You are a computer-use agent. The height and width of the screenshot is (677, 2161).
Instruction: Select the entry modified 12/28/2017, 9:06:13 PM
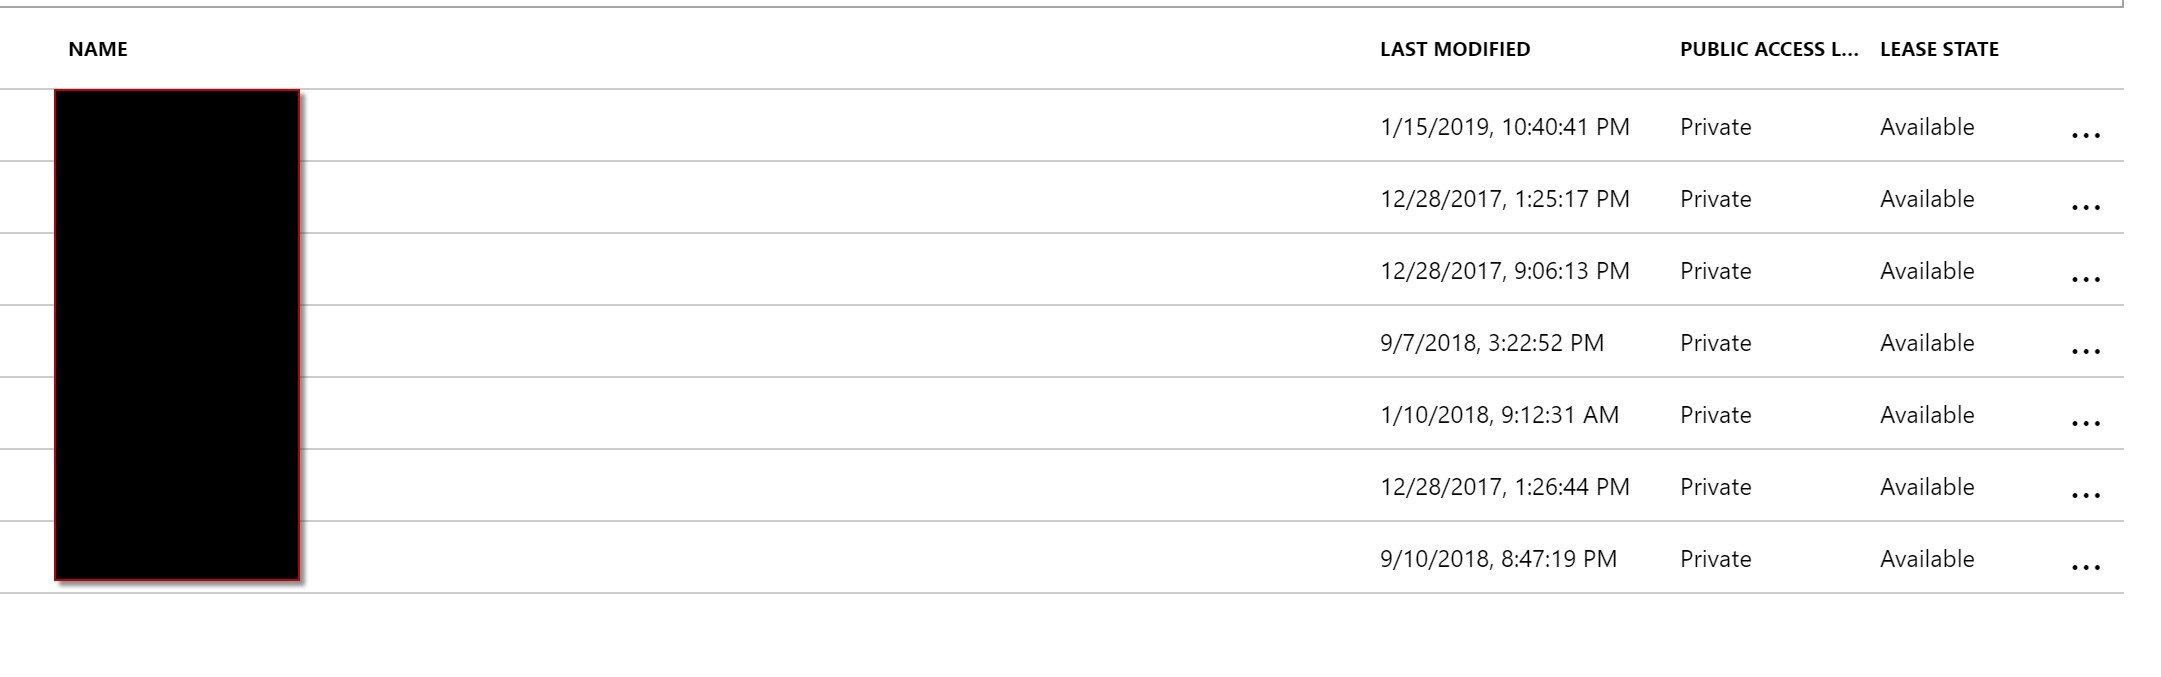coord(1504,271)
